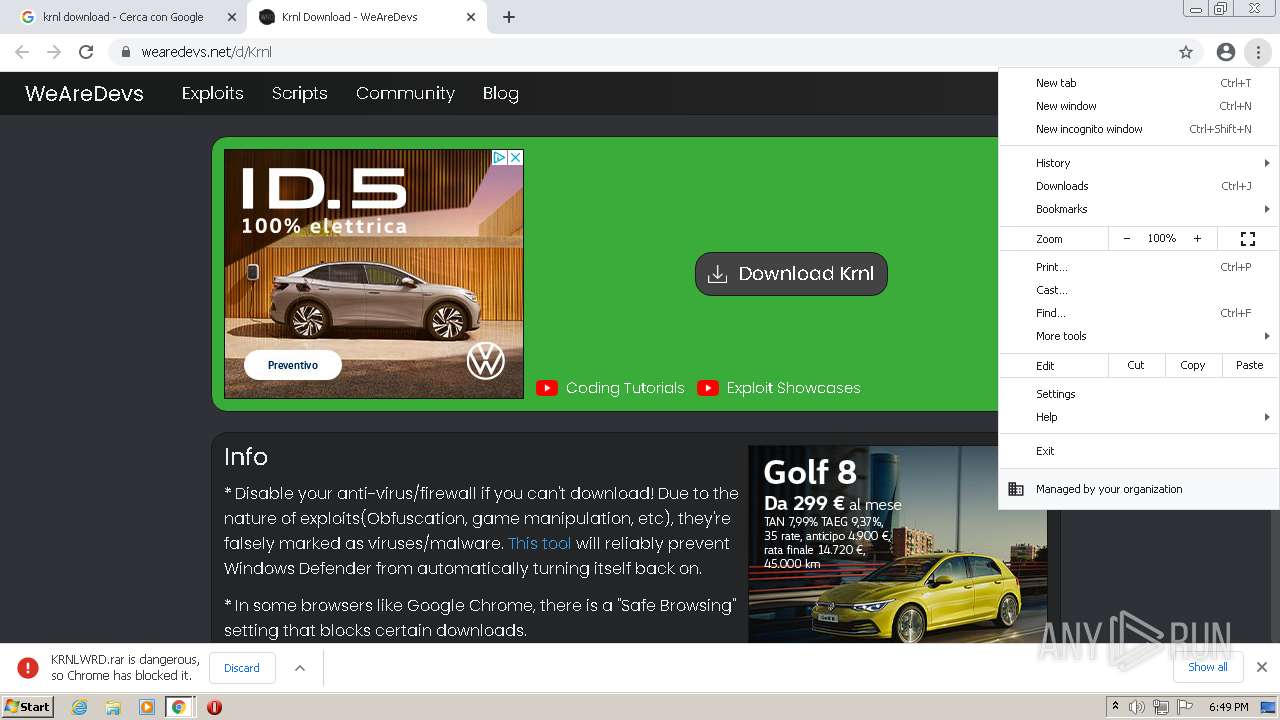
Task: Open the Exploit Showcases link
Action: click(793, 388)
